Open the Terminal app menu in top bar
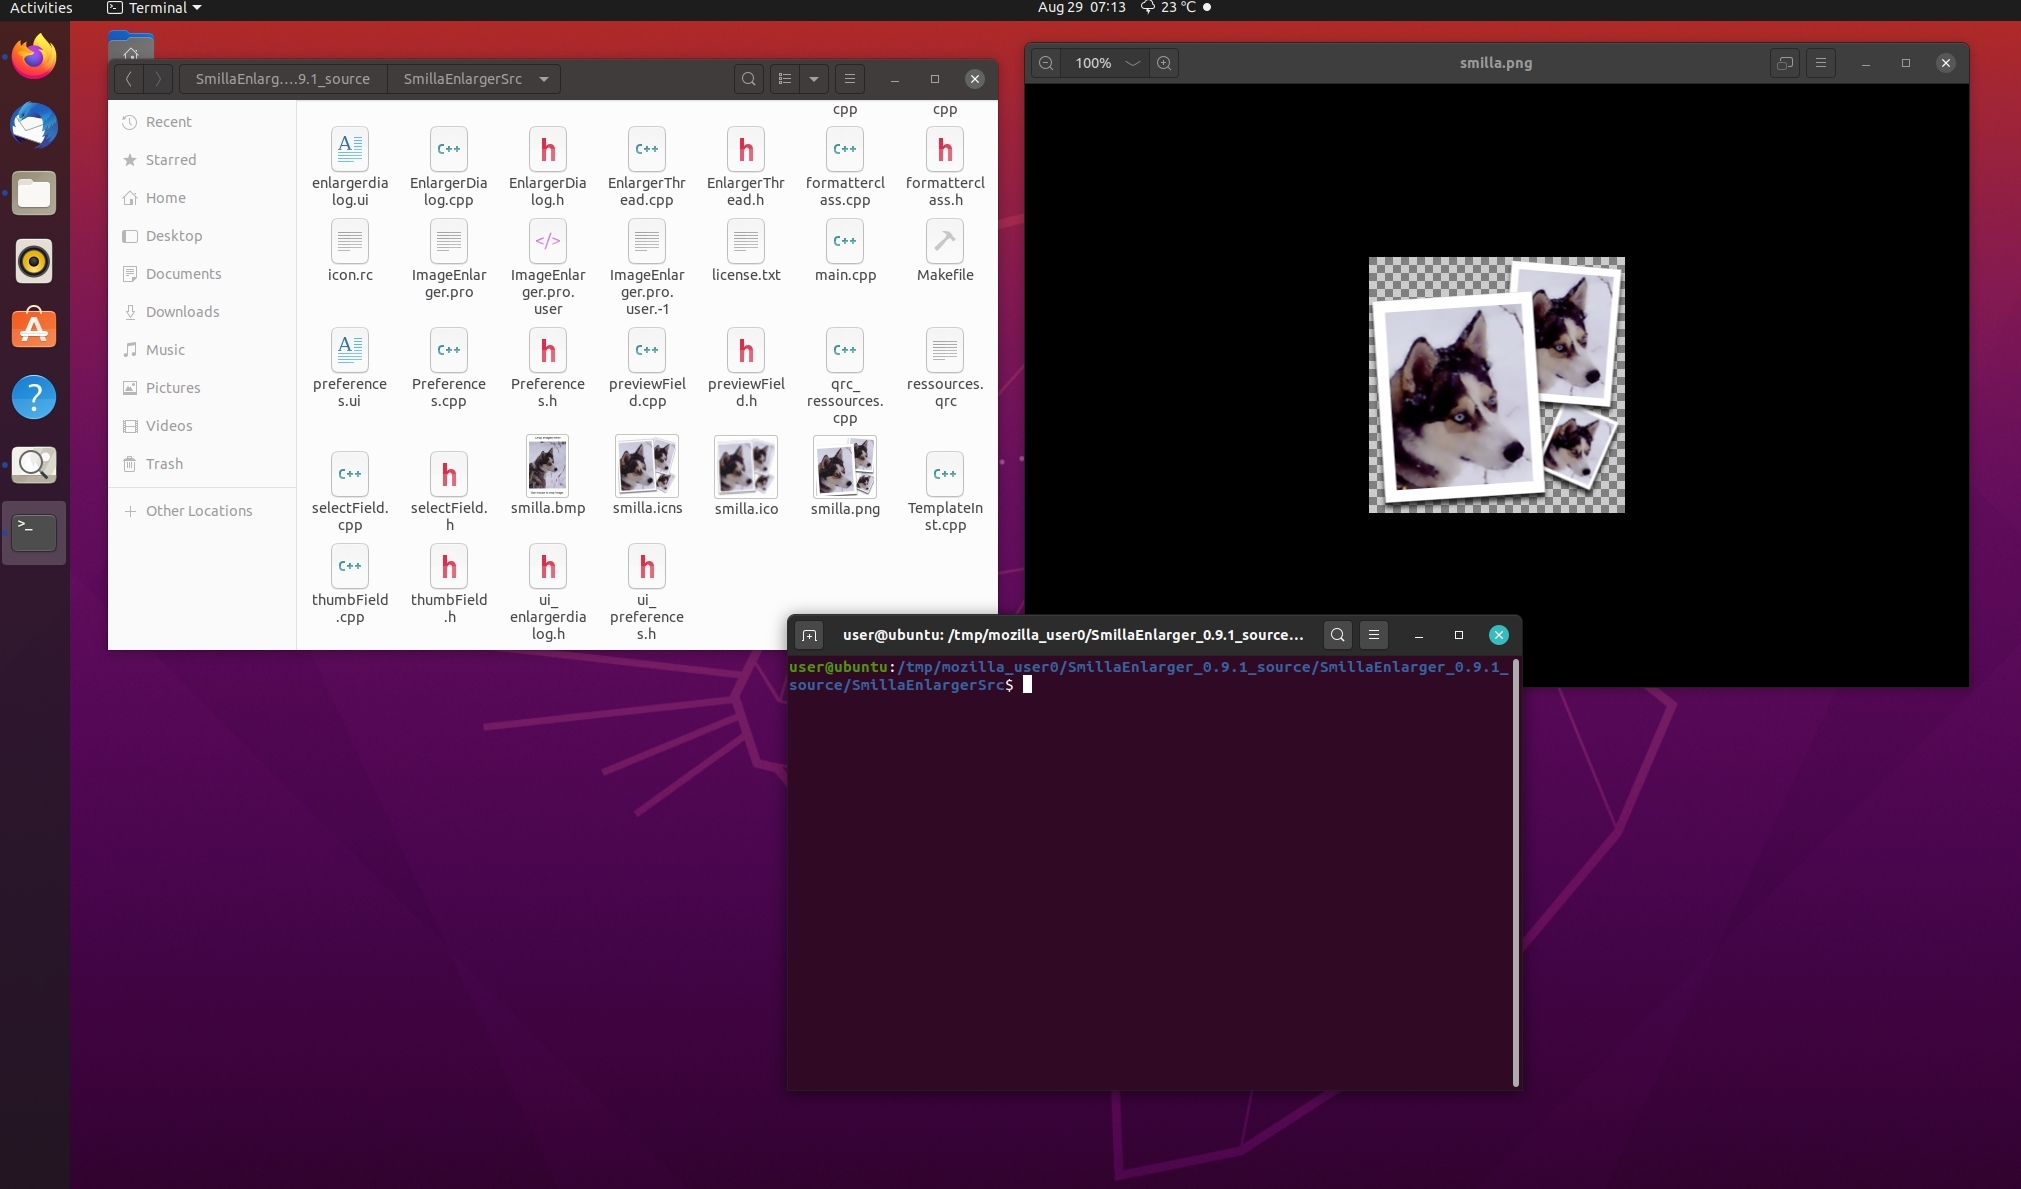Screen dimensions: 2021x1189 pos(155,8)
